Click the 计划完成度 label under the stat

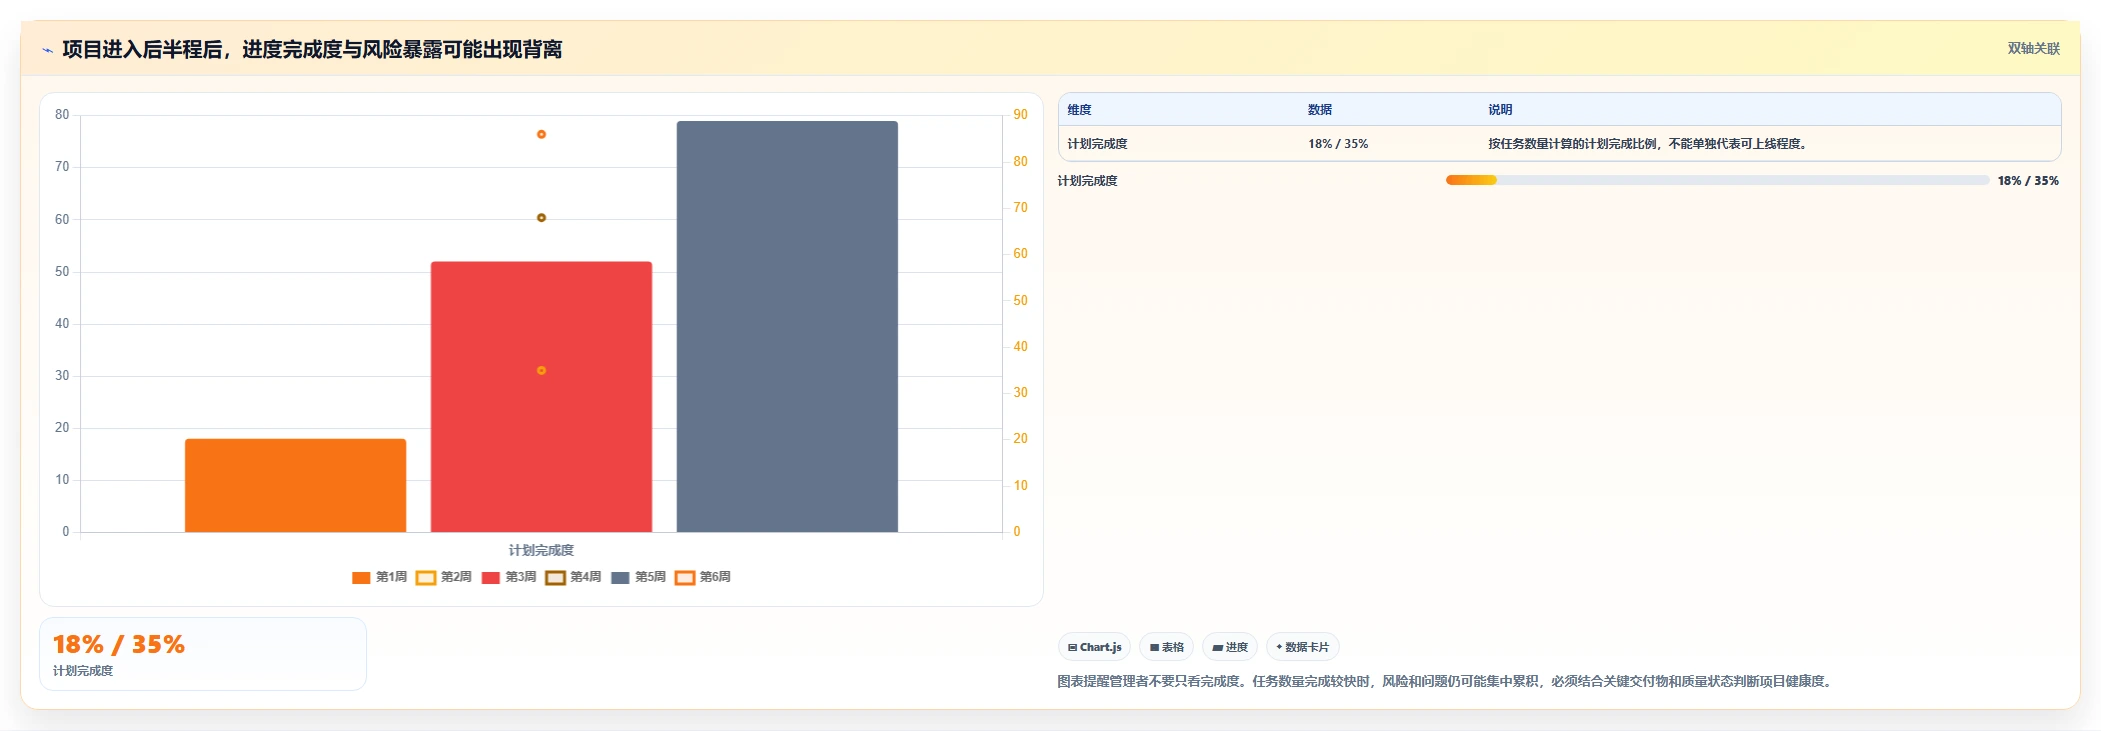[x=83, y=671]
